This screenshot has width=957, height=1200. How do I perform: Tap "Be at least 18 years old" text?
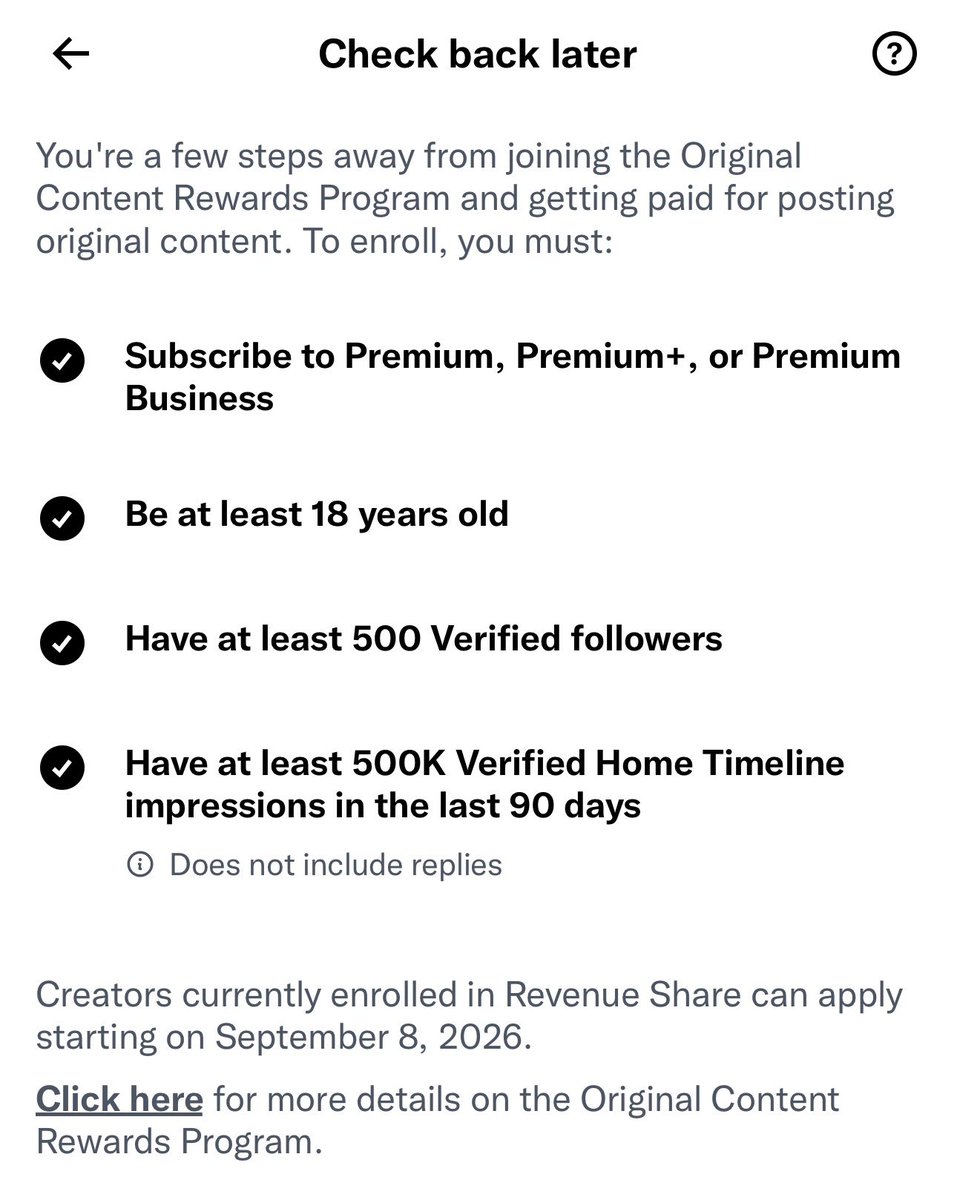pyautogui.click(x=317, y=514)
